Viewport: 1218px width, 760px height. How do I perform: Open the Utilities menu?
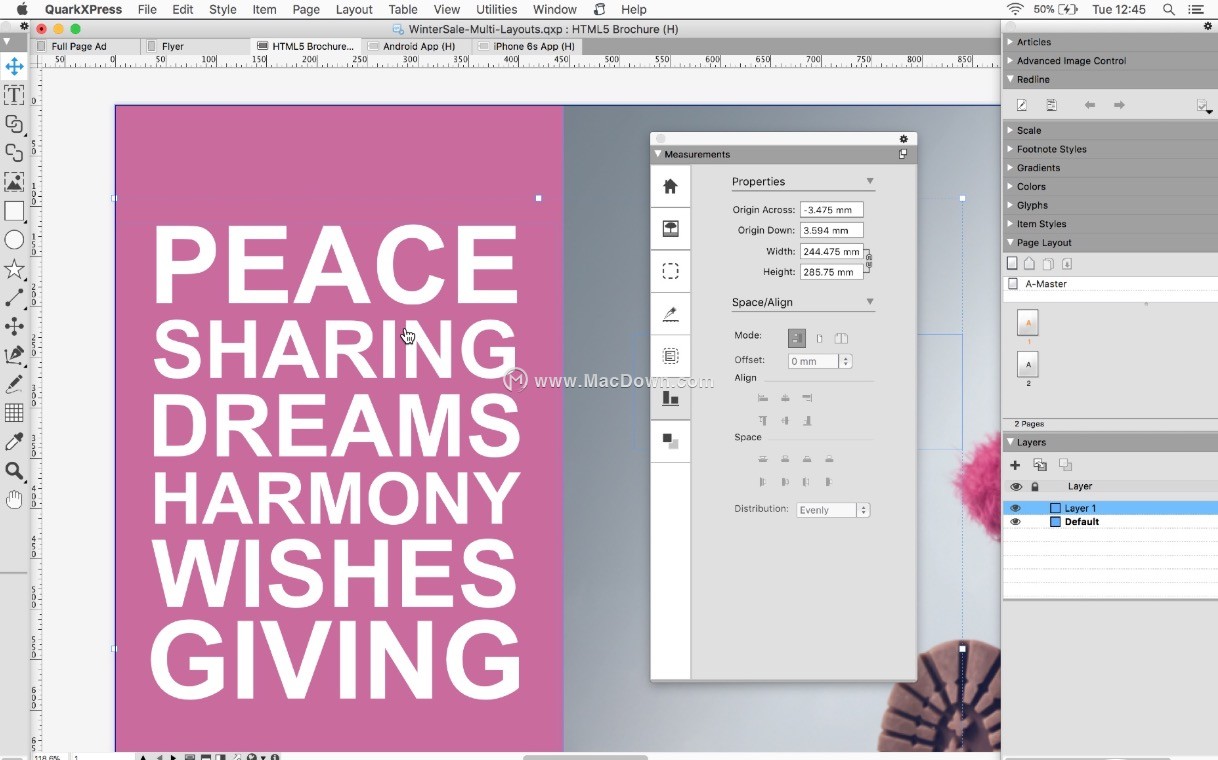click(x=496, y=9)
